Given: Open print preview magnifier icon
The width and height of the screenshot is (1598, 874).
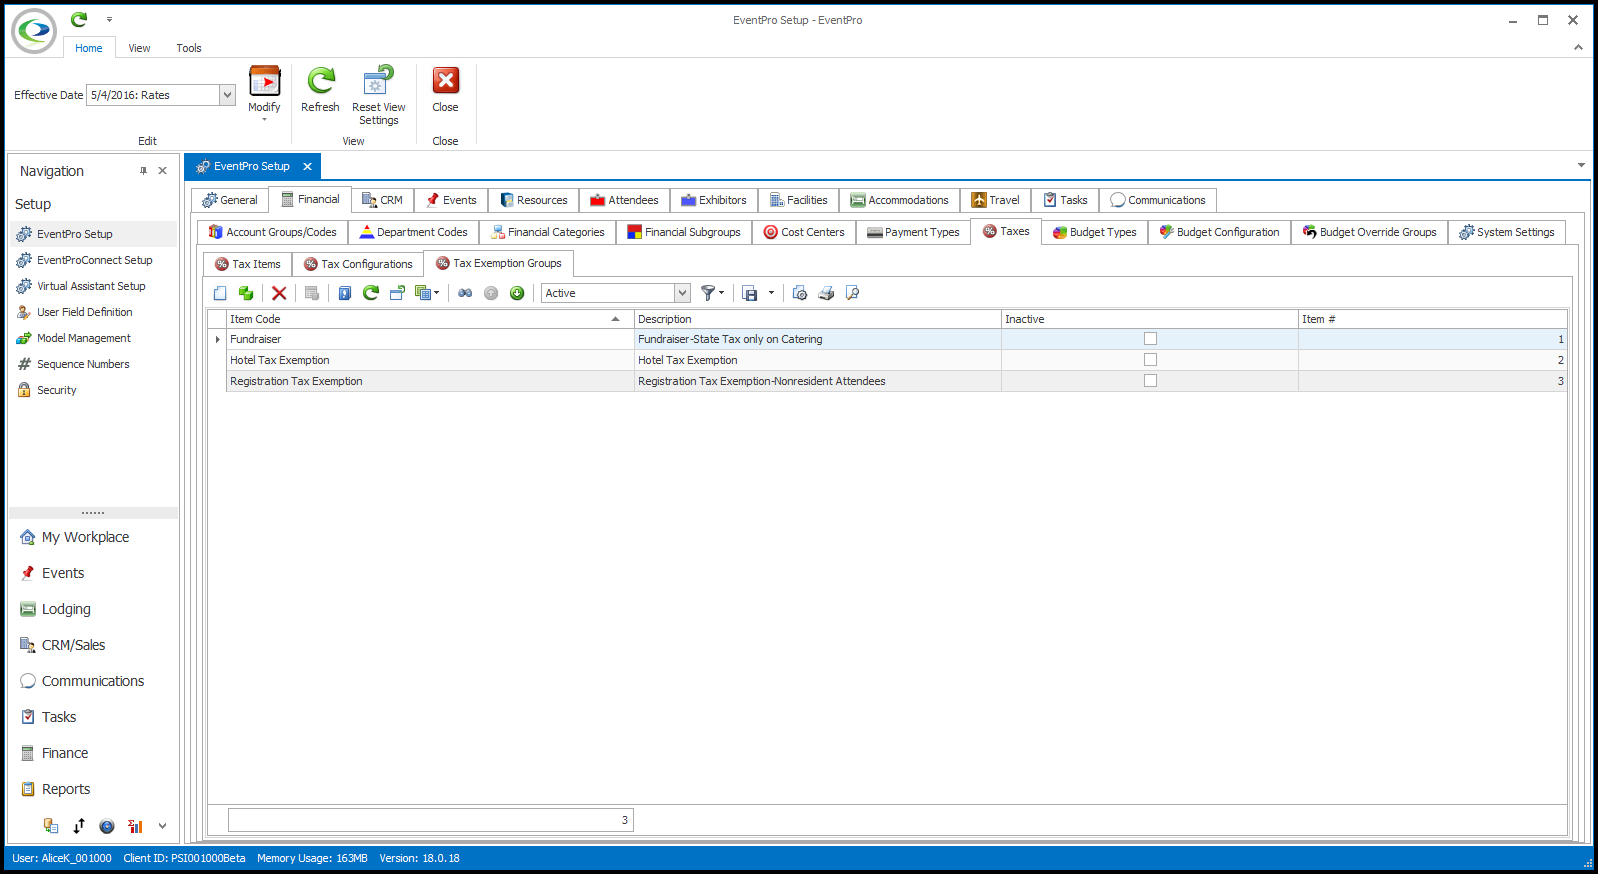Looking at the screenshot, I should click(x=852, y=293).
